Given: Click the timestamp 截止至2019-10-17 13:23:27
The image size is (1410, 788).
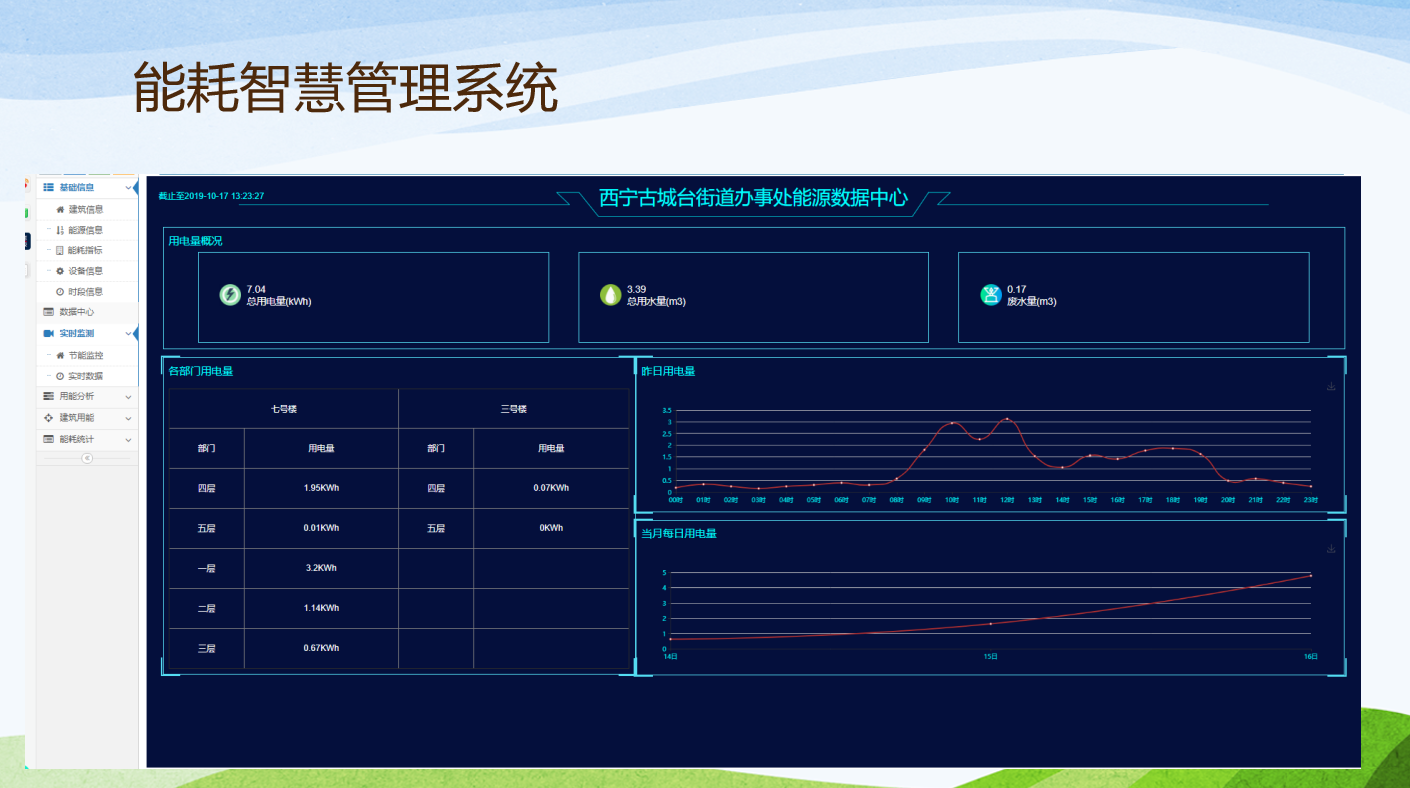Looking at the screenshot, I should coord(211,196).
